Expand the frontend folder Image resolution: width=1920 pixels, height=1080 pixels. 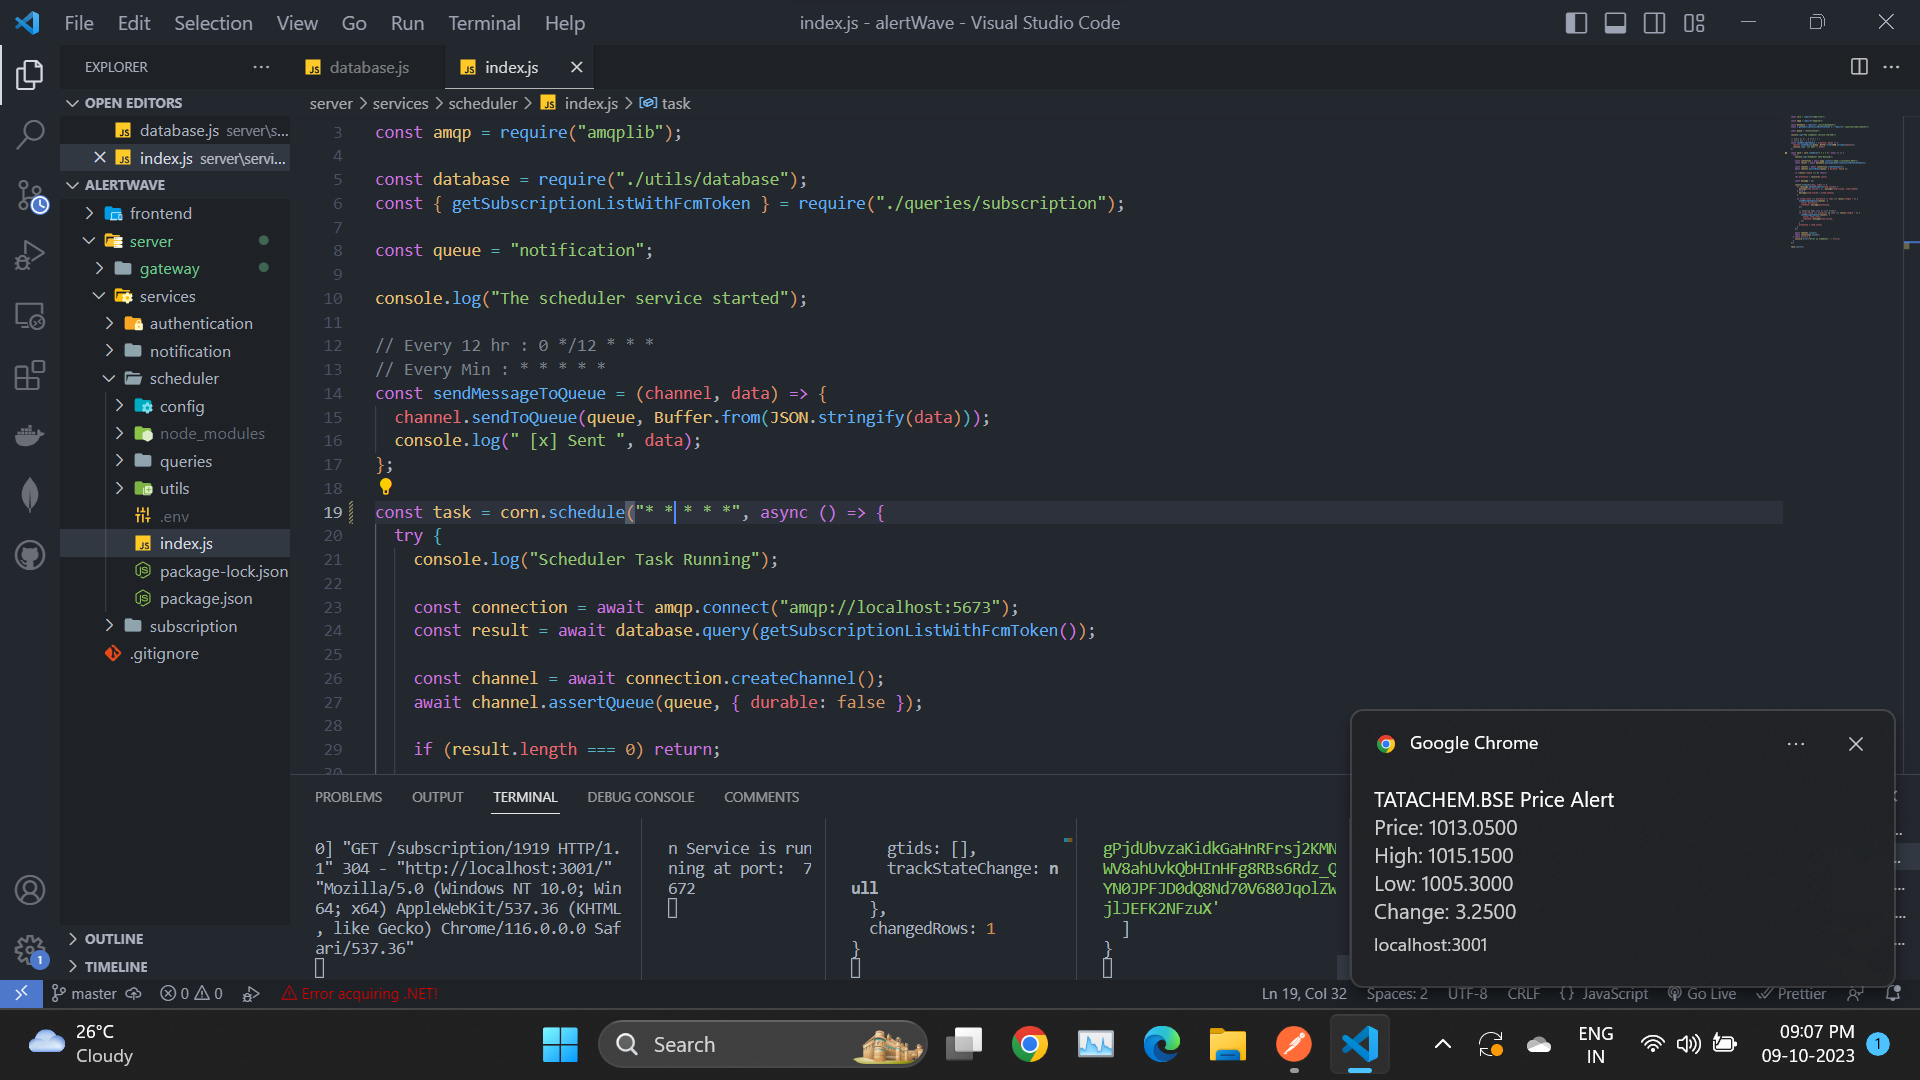[160, 213]
